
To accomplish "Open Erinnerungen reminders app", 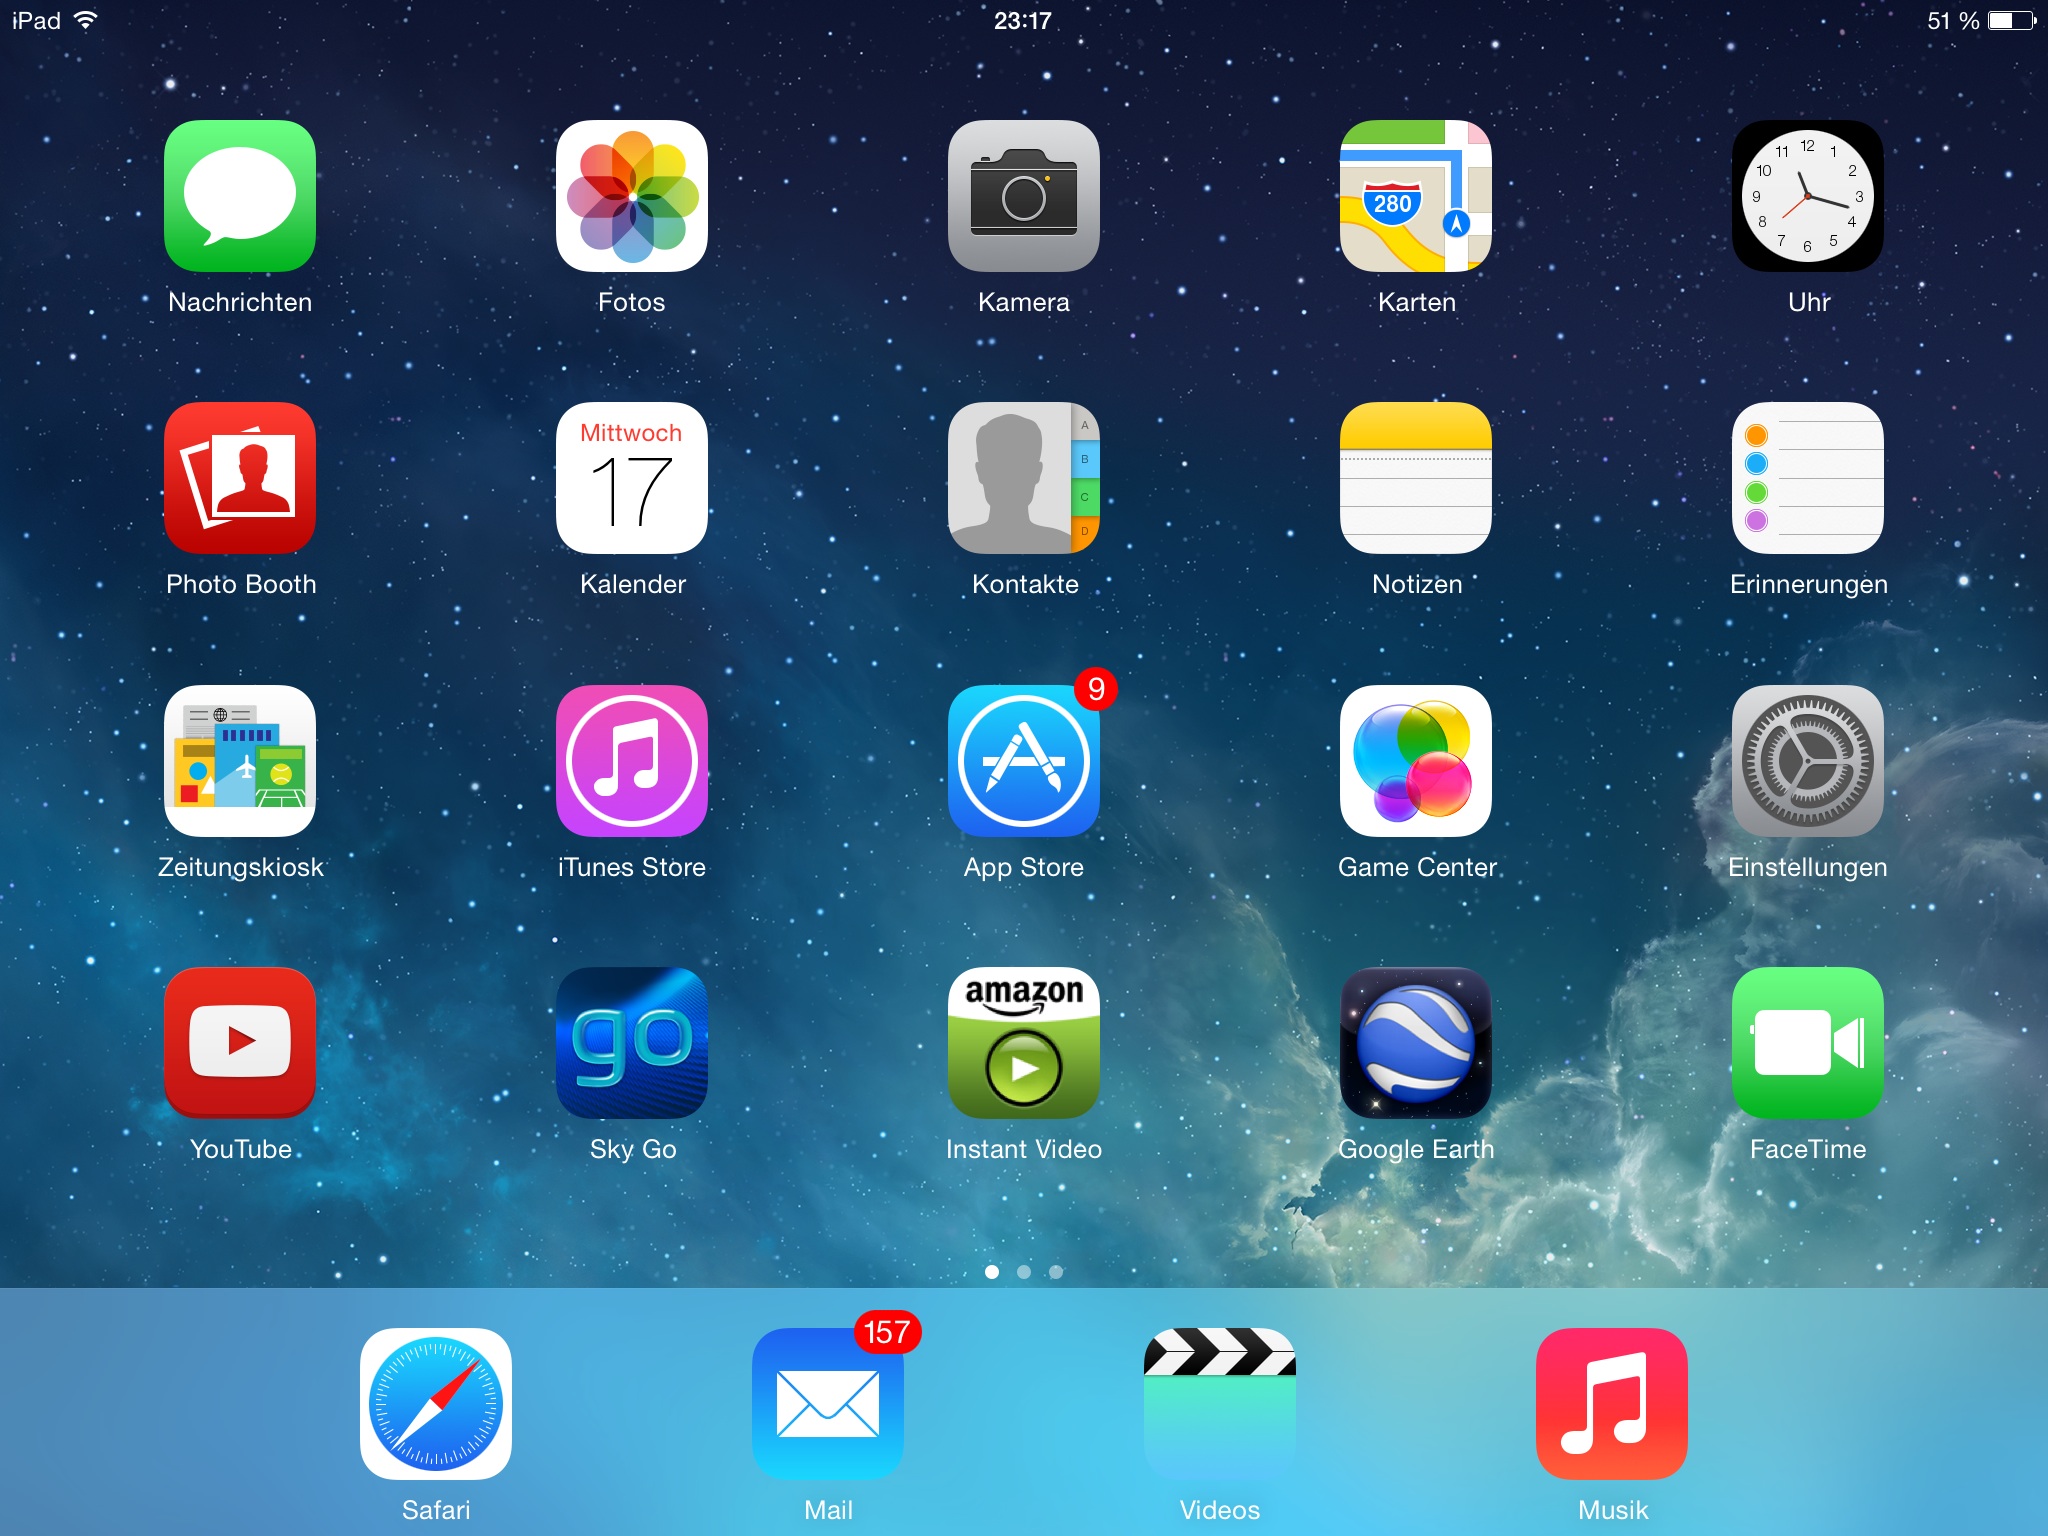I will 1808,478.
